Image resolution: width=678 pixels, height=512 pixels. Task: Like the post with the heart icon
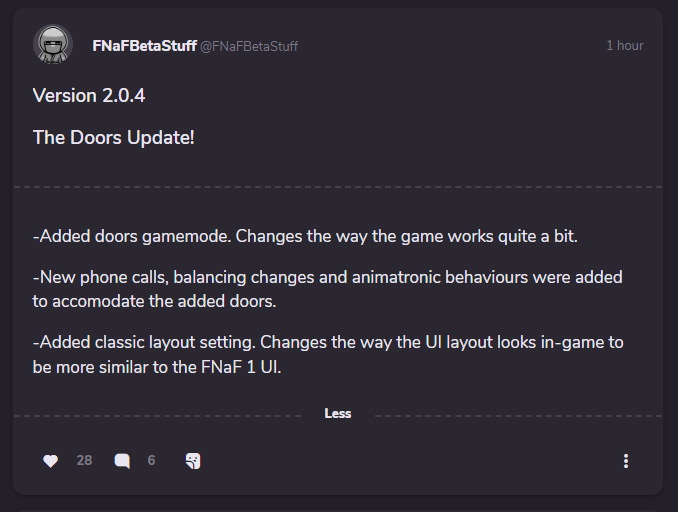click(51, 461)
